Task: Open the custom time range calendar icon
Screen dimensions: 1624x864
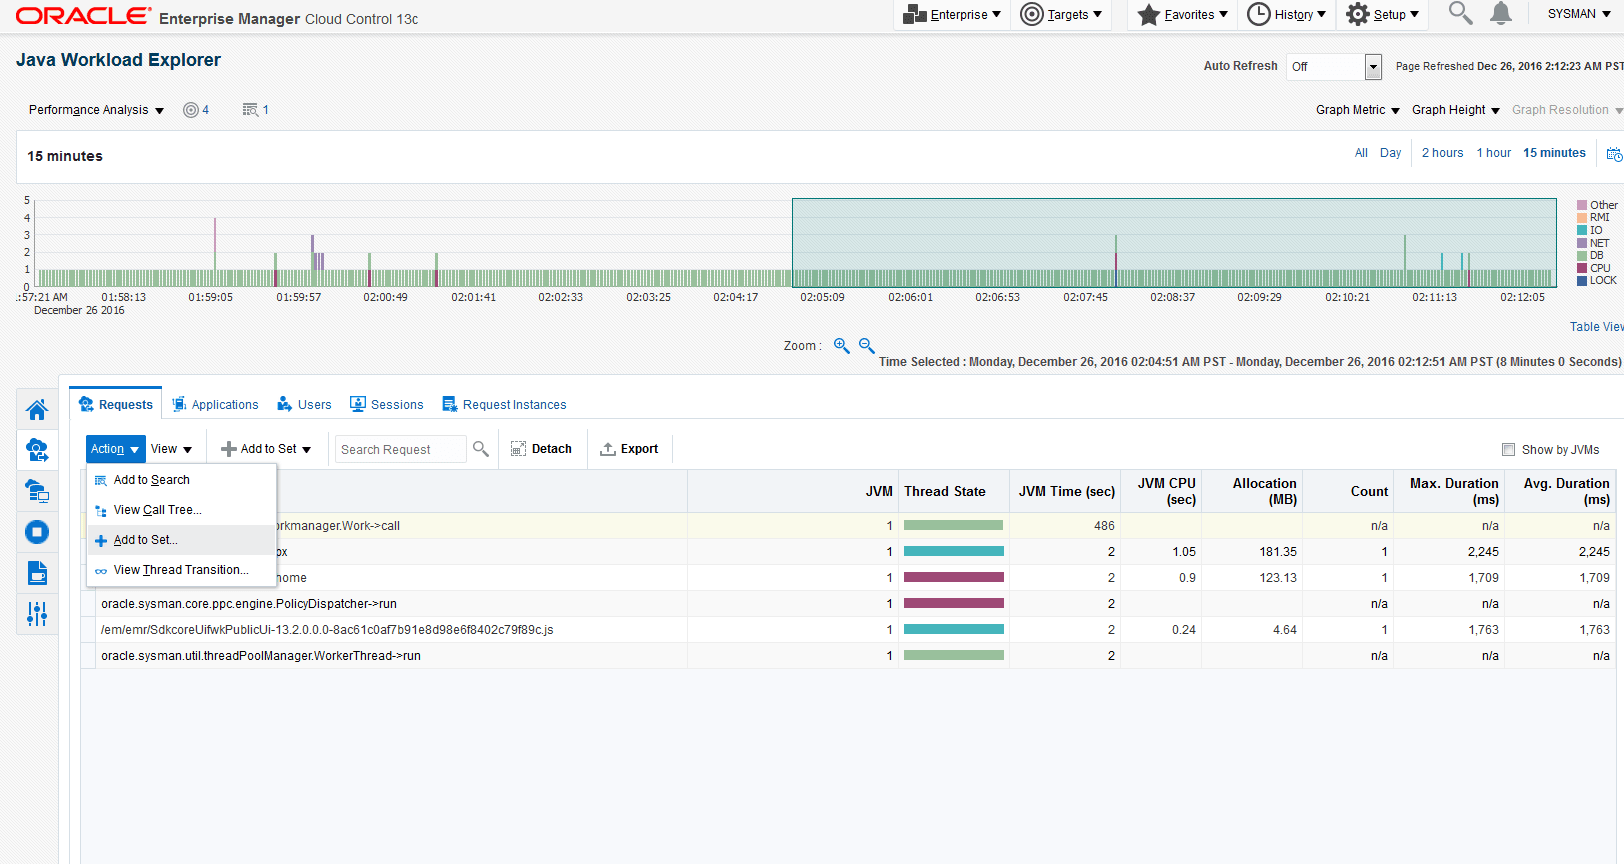Action: 1613,154
